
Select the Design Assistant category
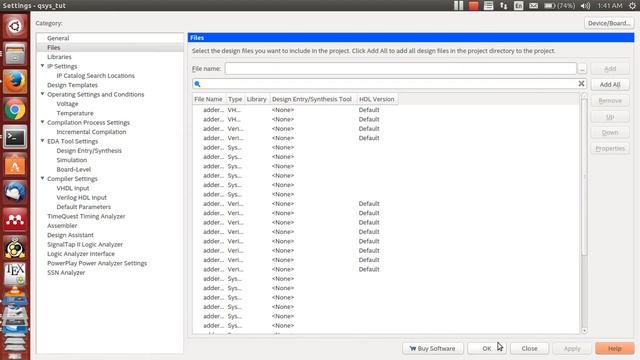[70, 235]
